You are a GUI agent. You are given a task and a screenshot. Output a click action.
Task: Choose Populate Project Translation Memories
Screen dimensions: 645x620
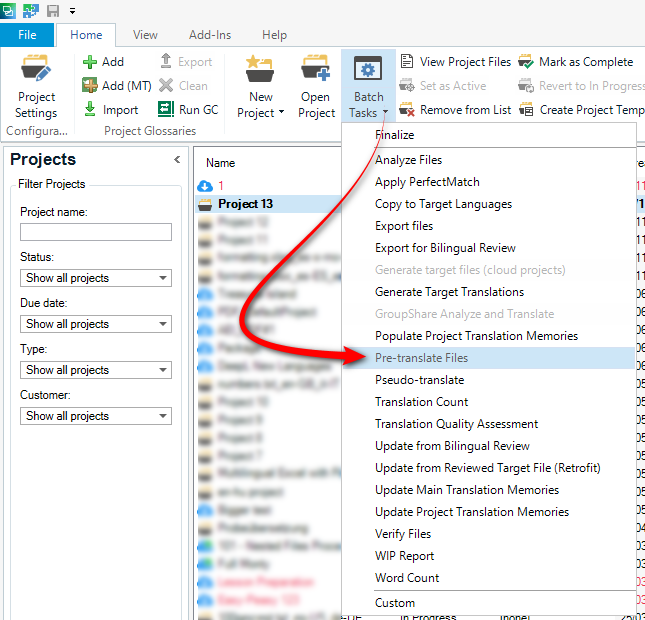click(x=489, y=336)
